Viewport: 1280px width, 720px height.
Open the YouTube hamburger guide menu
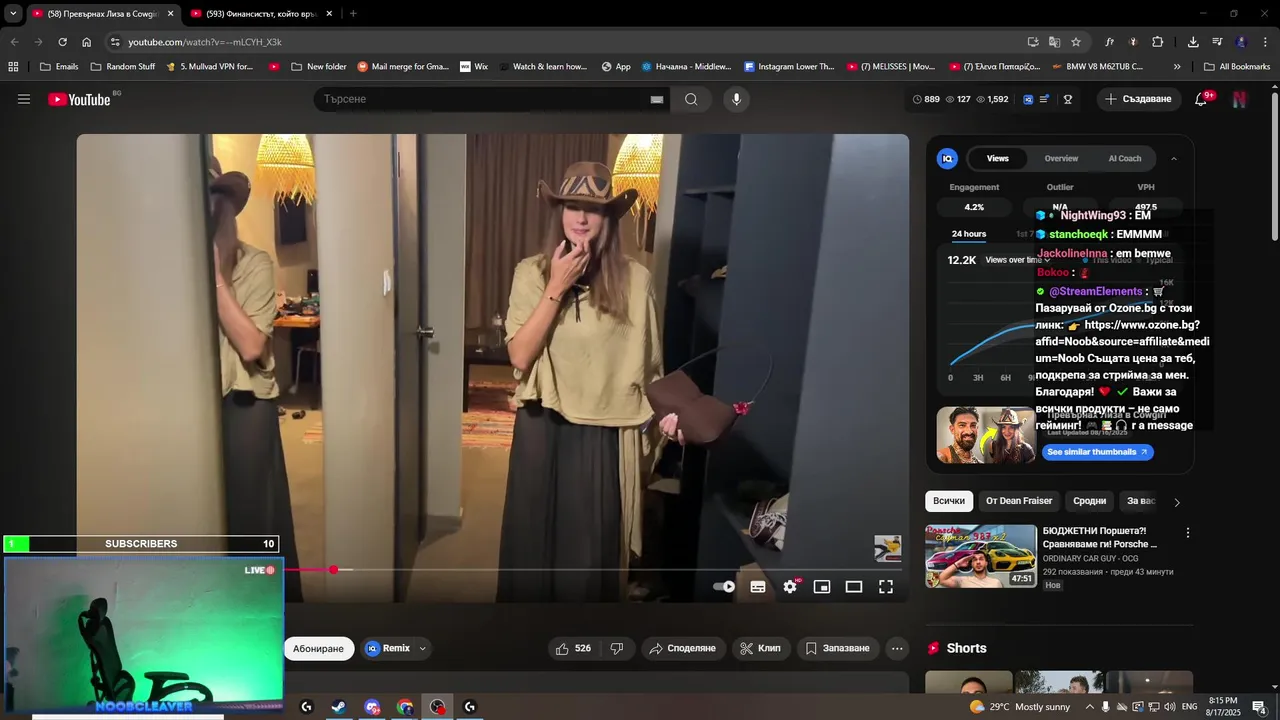pyautogui.click(x=24, y=99)
